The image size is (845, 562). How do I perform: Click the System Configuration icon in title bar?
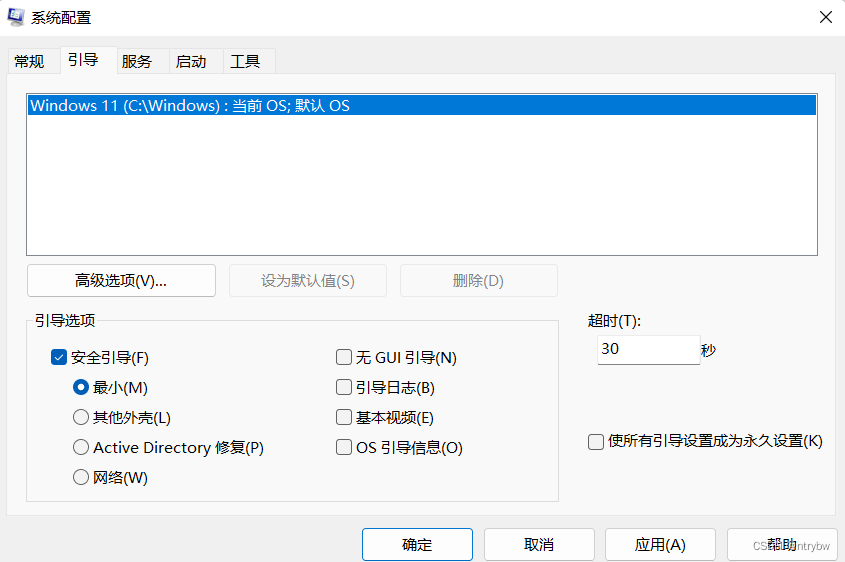(x=16, y=17)
